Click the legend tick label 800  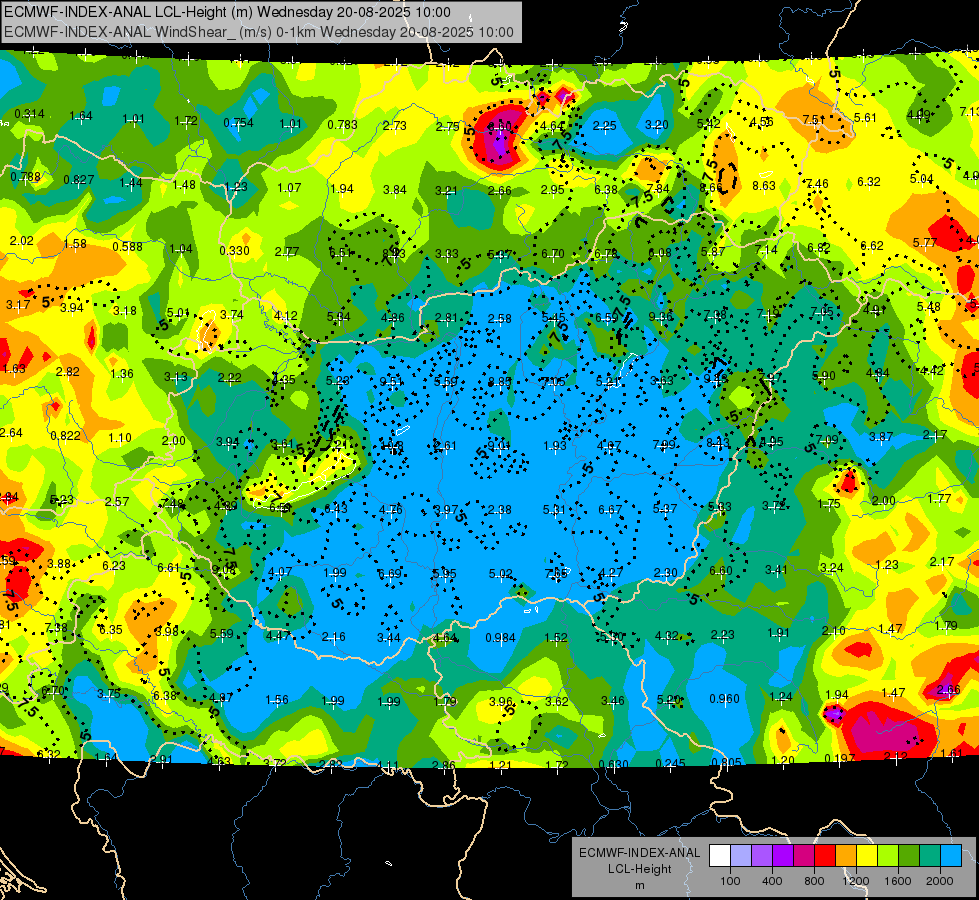click(814, 881)
